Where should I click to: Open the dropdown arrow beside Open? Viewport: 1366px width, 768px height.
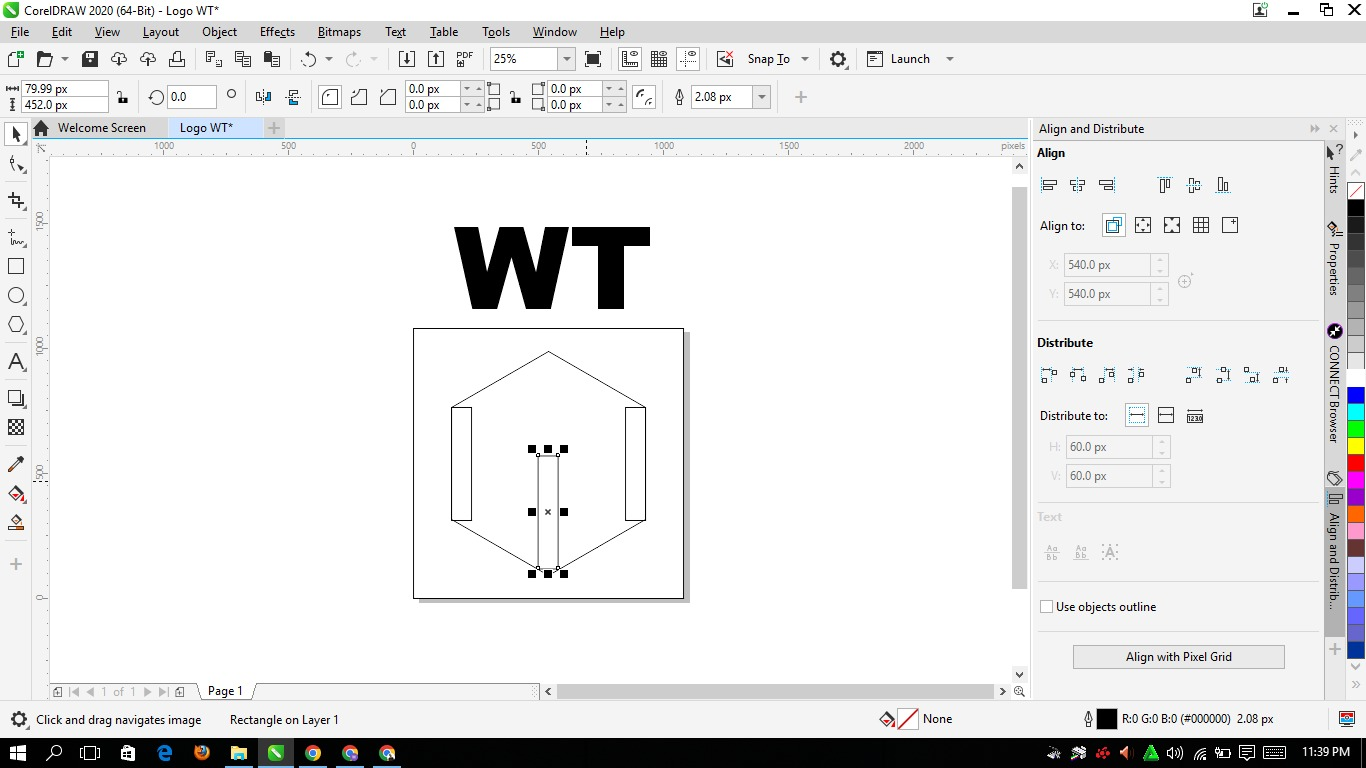click(65, 59)
